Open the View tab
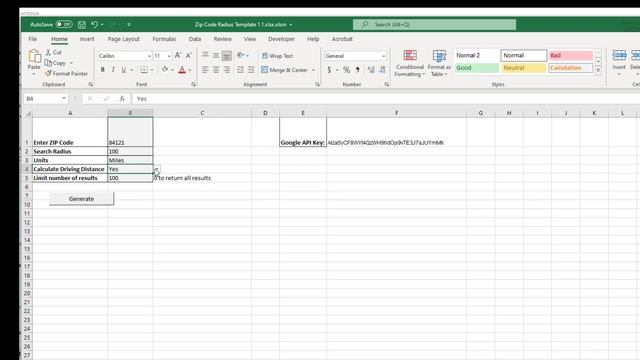This screenshot has width=640, height=360. pyautogui.click(x=250, y=39)
